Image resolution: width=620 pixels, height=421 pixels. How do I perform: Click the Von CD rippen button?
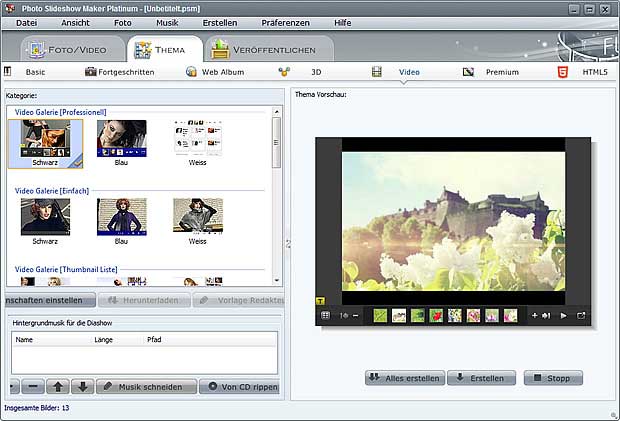click(239, 386)
